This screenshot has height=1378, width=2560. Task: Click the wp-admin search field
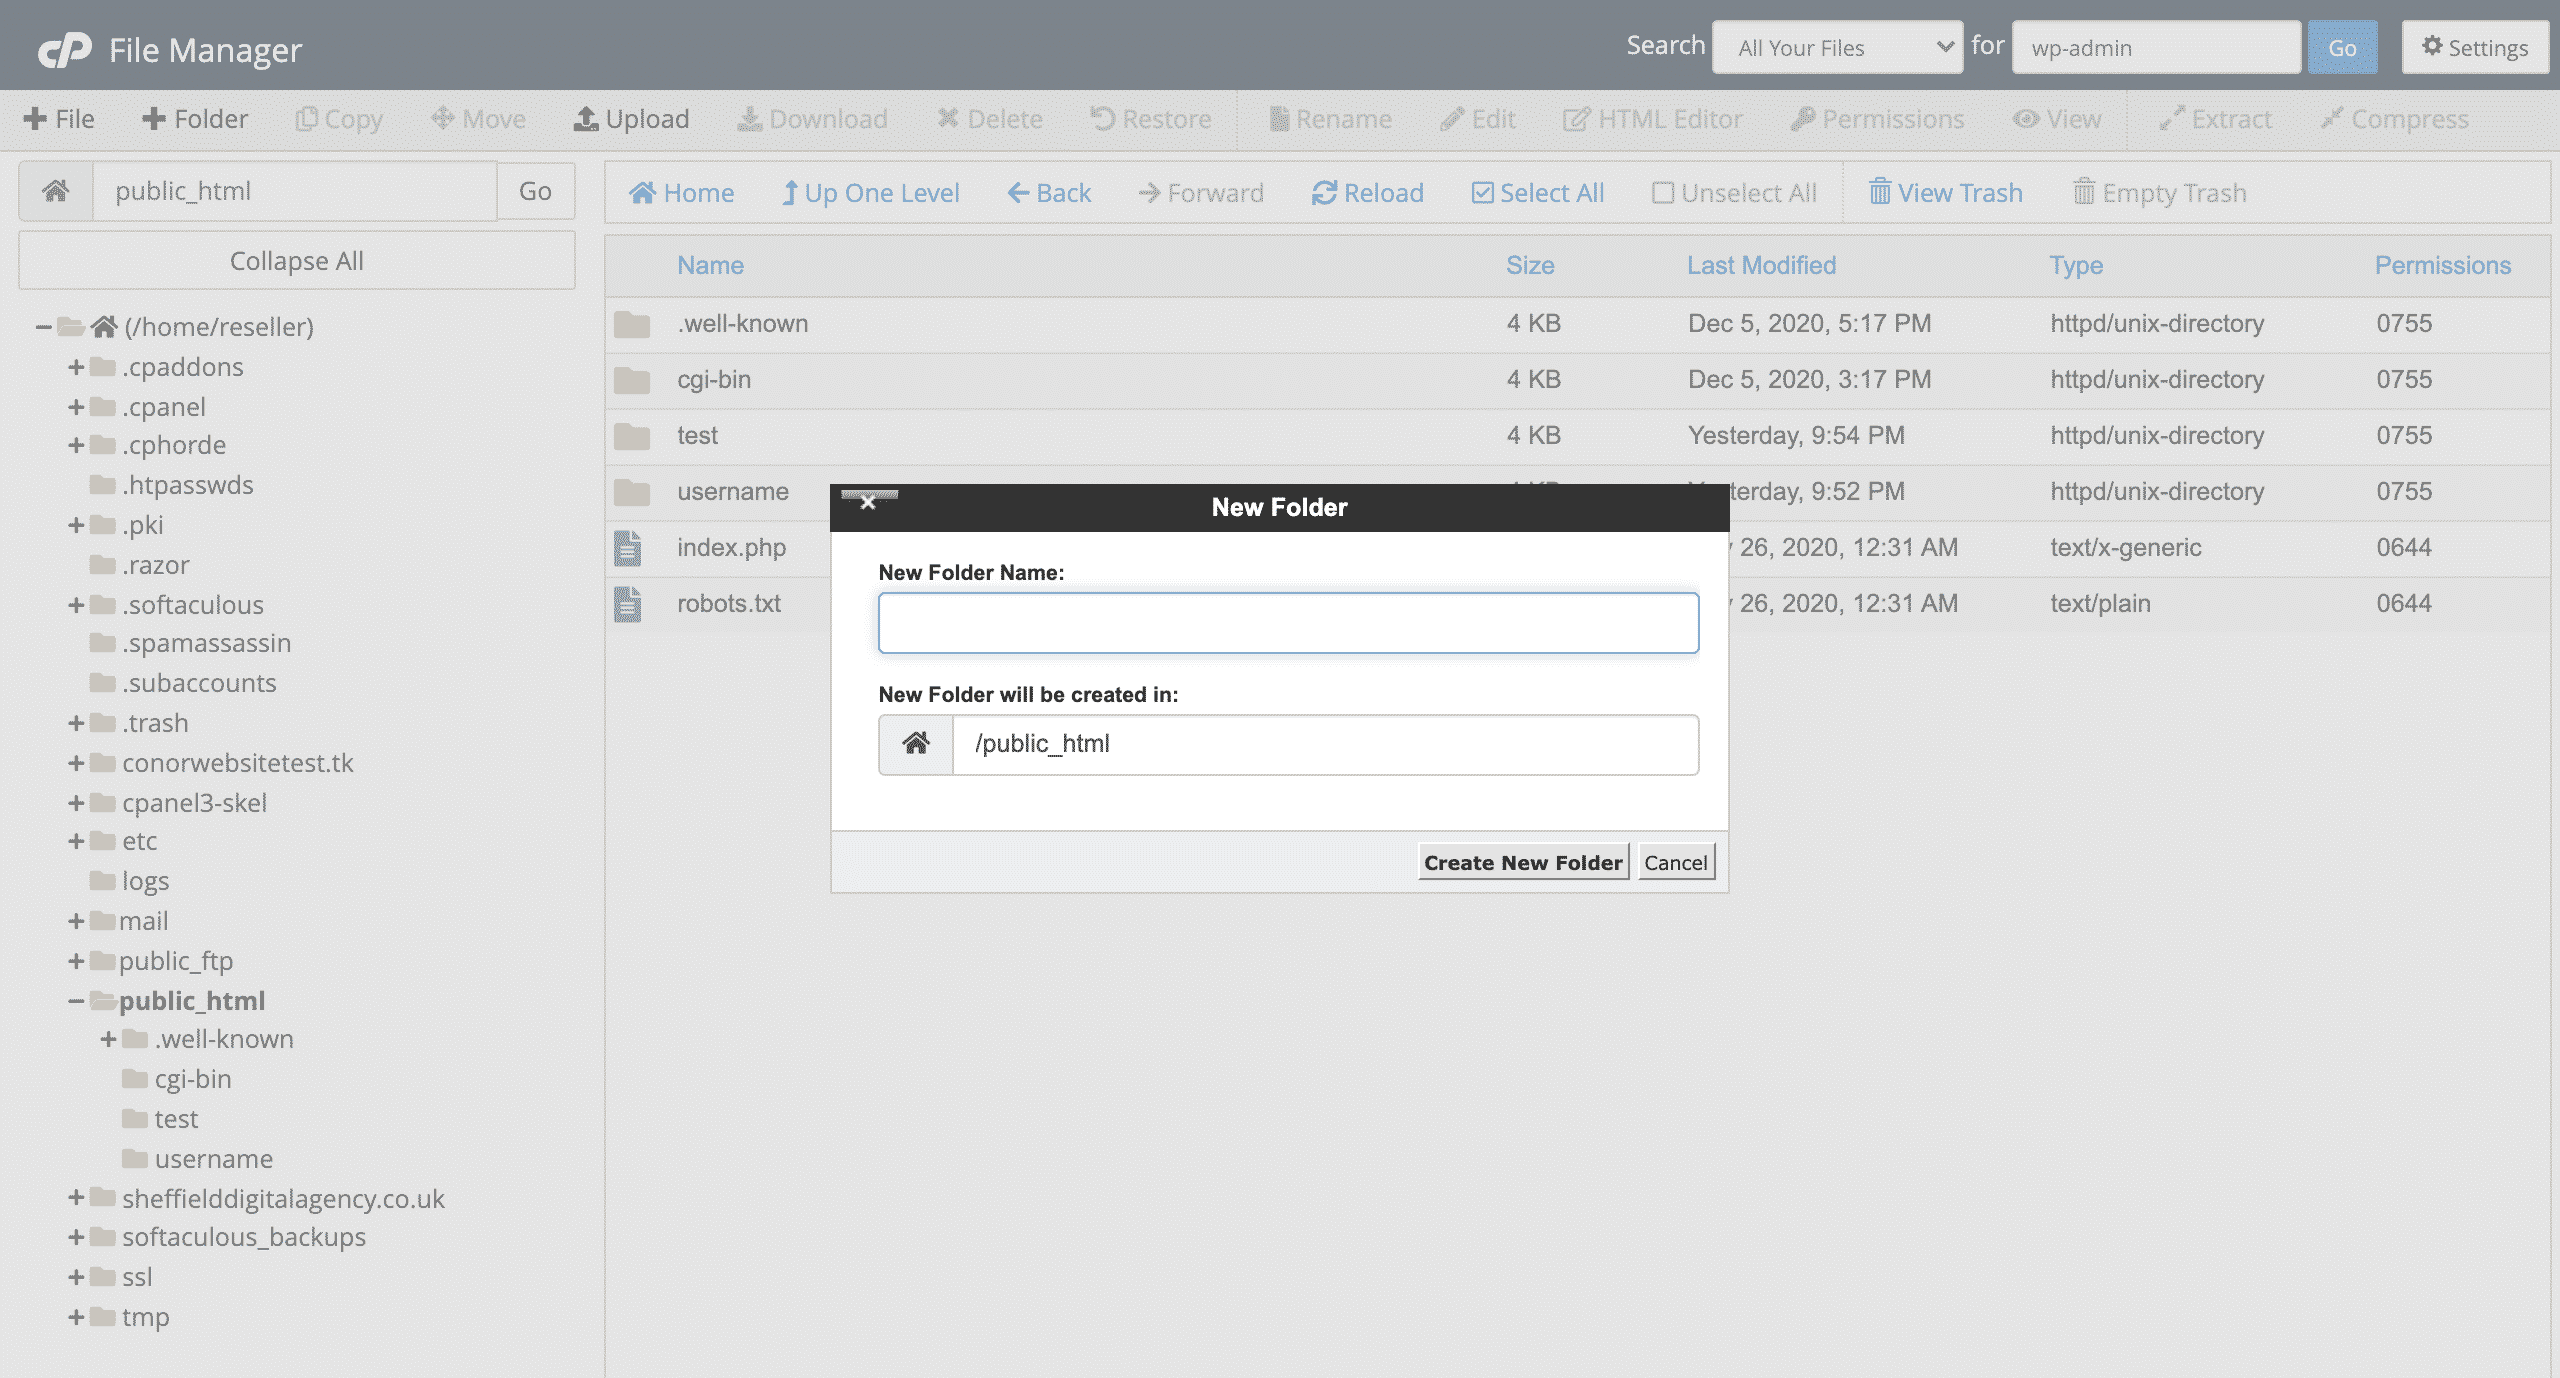click(2156, 47)
